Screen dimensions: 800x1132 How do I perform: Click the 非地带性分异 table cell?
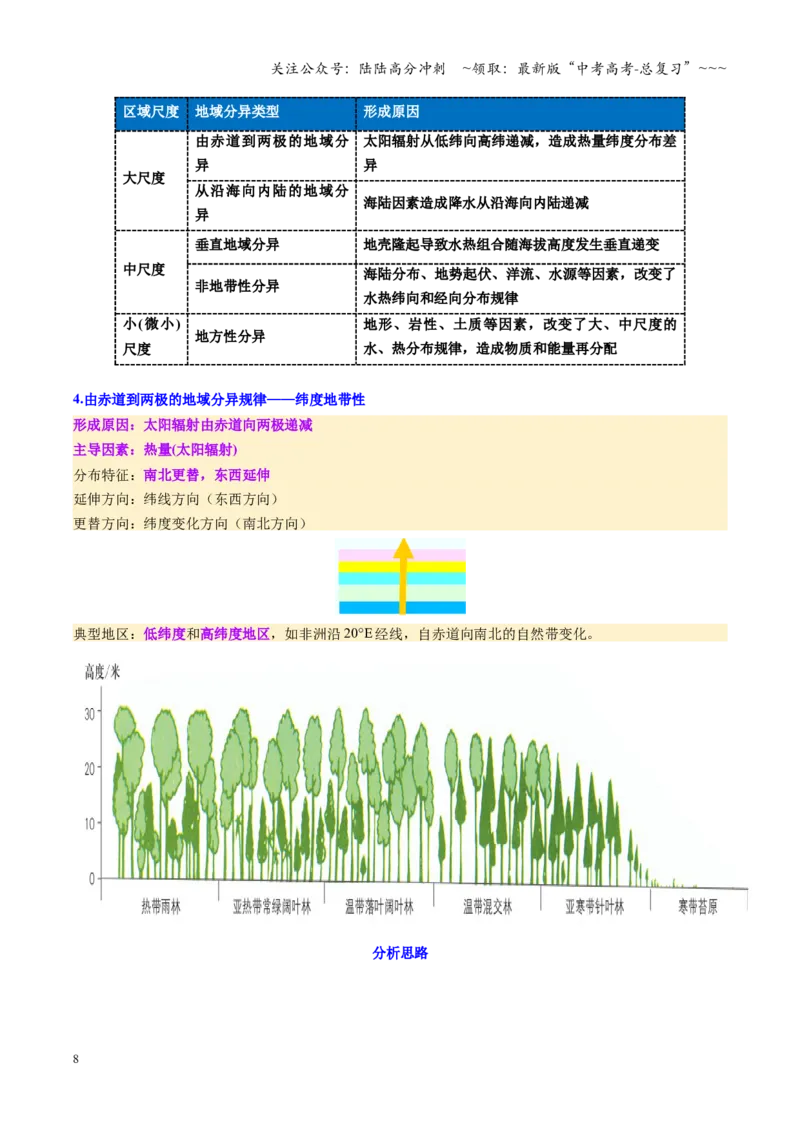click(x=271, y=288)
